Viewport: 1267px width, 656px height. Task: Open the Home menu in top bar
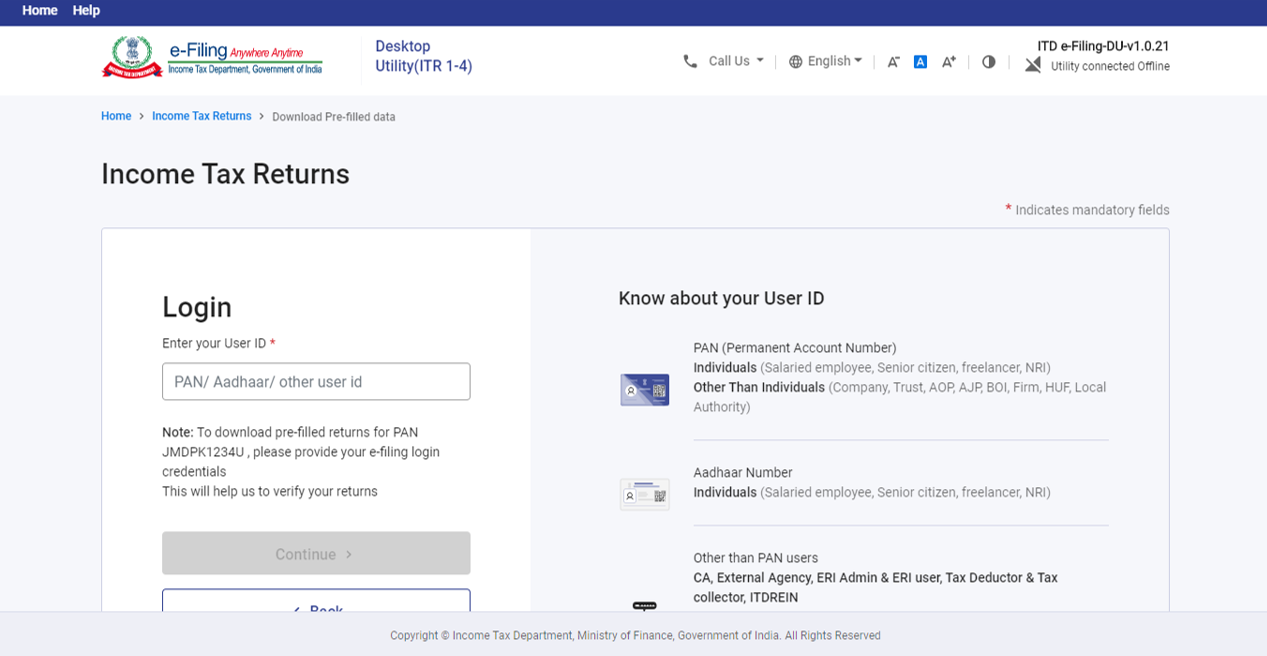tap(40, 10)
